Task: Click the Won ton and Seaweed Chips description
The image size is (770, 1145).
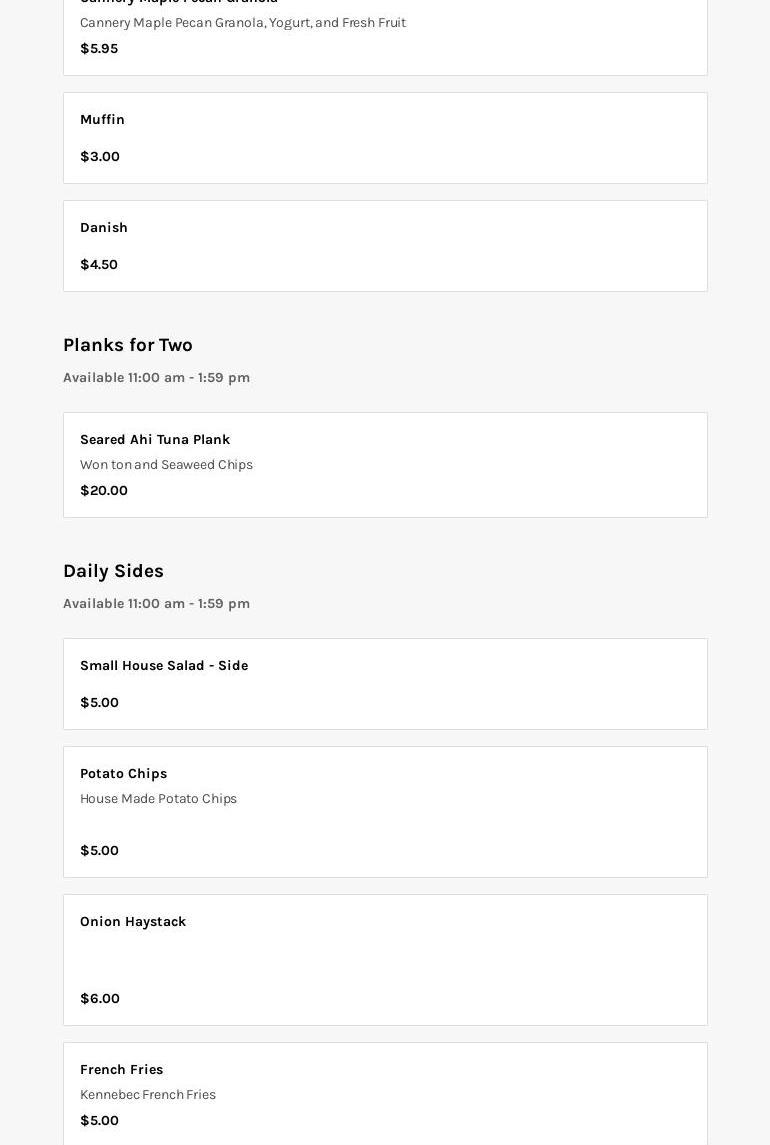Action: 166,465
